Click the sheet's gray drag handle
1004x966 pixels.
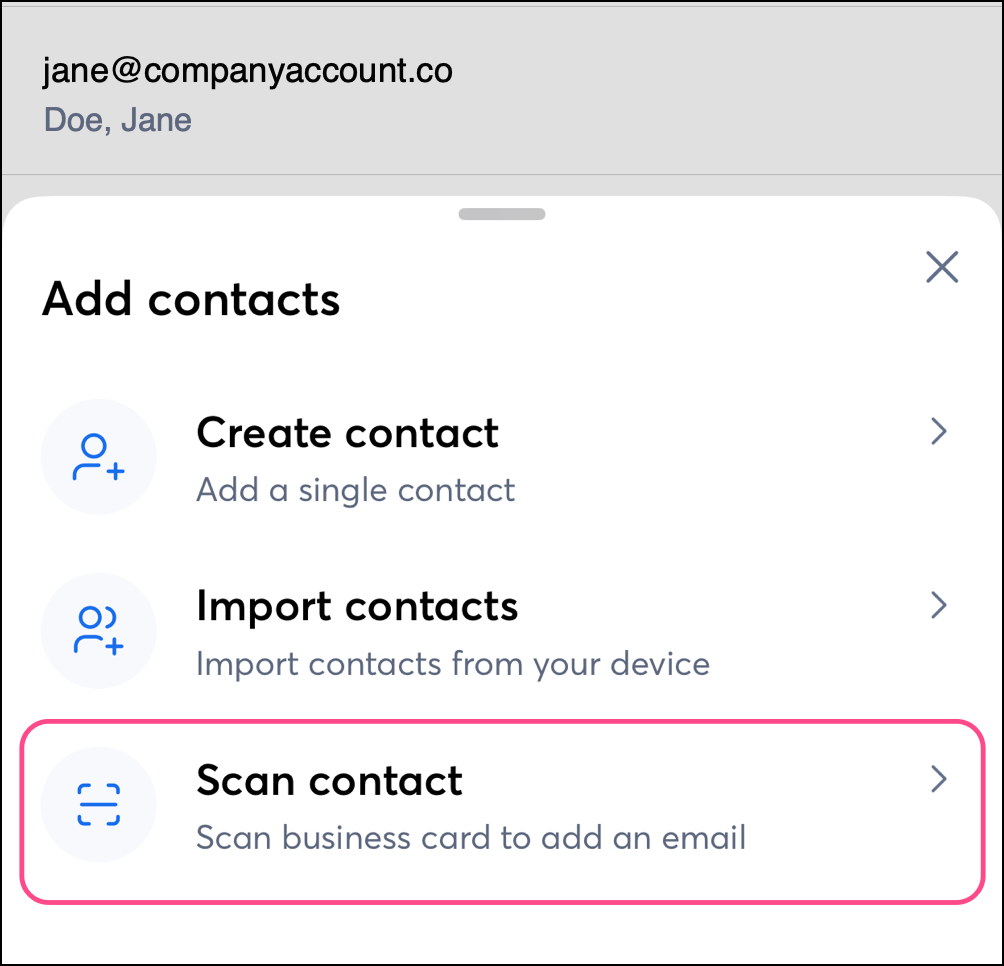pos(502,214)
